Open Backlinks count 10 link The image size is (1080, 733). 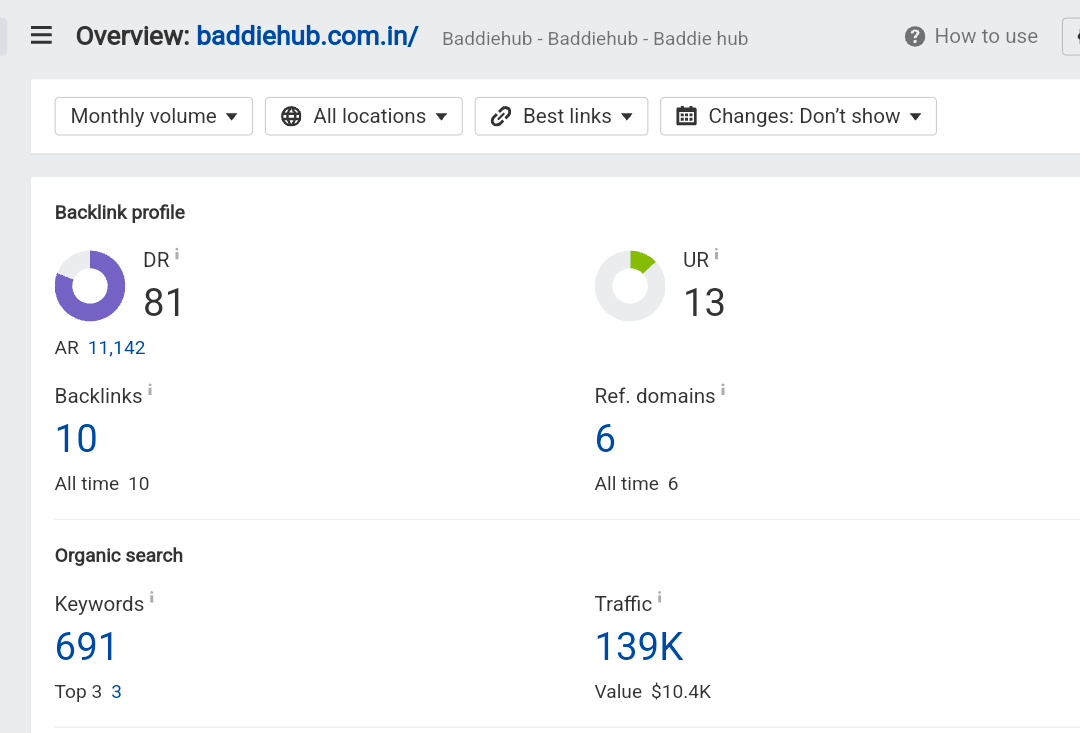(76, 438)
